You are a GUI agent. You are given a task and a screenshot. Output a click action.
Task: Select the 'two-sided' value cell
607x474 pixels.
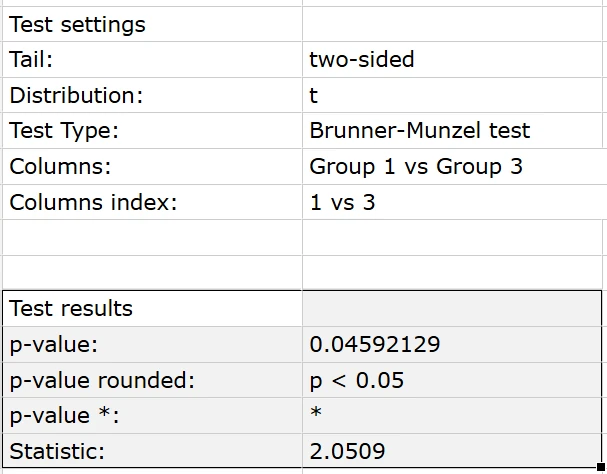coord(452,59)
